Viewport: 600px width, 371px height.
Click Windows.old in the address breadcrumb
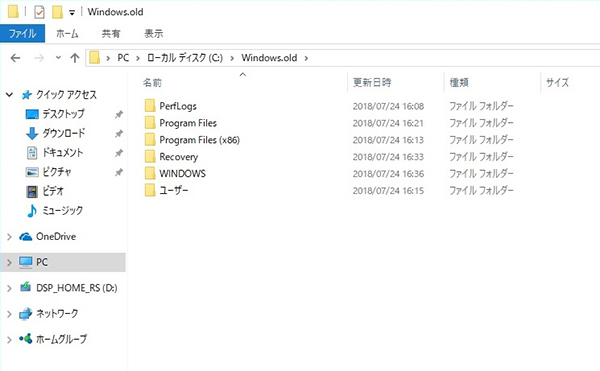[x=269, y=58]
